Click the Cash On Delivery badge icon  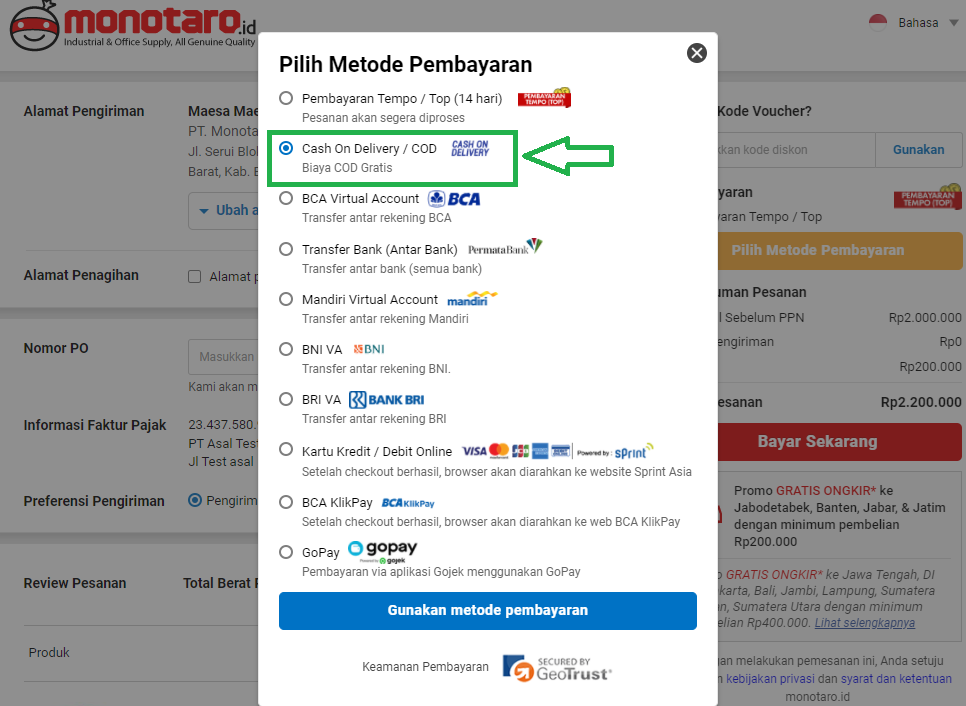click(x=469, y=148)
